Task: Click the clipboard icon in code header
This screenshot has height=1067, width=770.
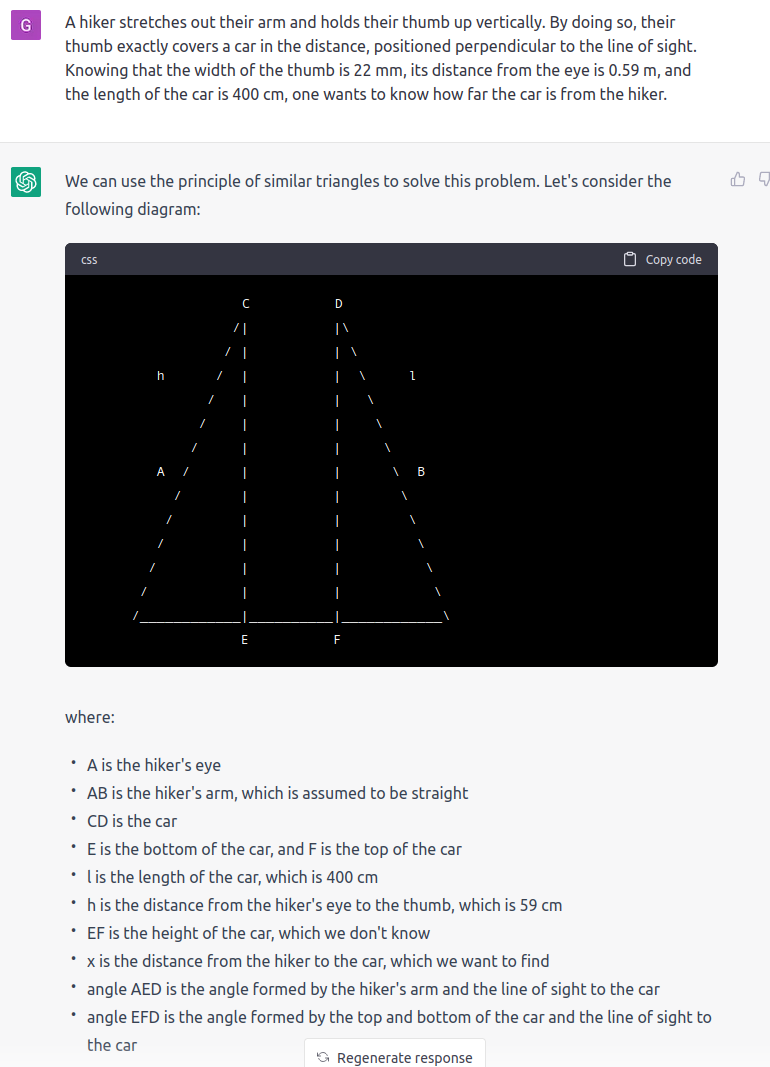Action: pyautogui.click(x=630, y=259)
